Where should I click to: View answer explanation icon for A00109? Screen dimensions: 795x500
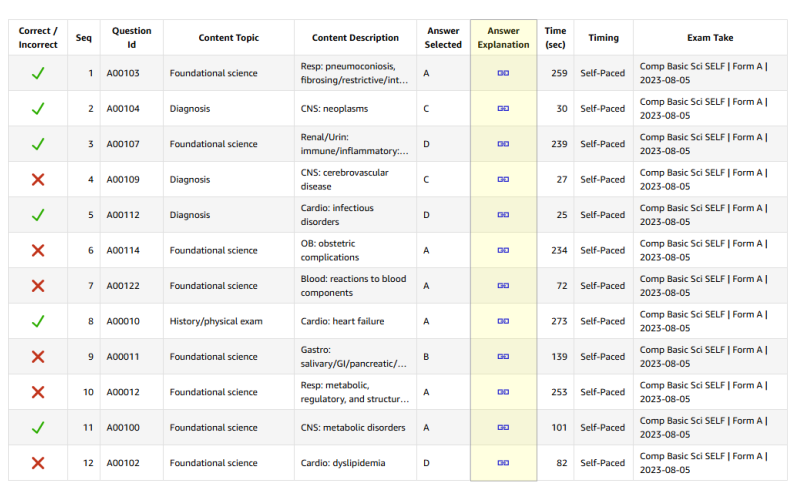tap(503, 179)
